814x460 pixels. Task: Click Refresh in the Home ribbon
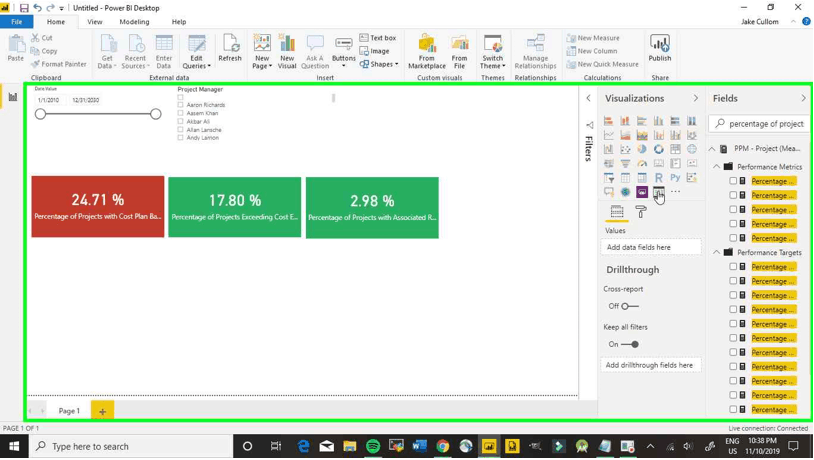[230, 48]
